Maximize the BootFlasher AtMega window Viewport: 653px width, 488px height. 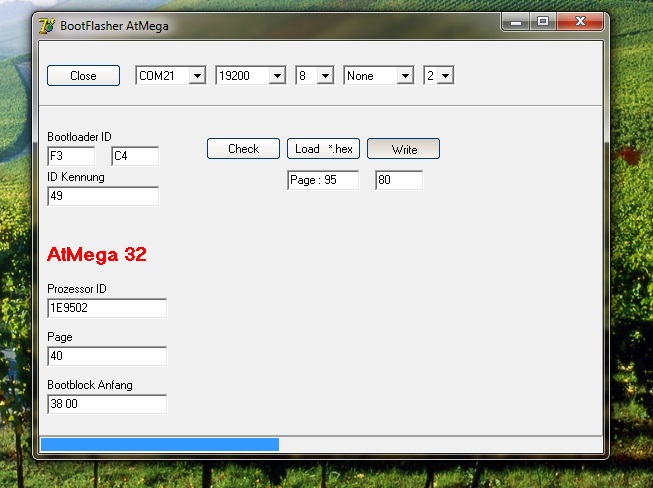543,22
